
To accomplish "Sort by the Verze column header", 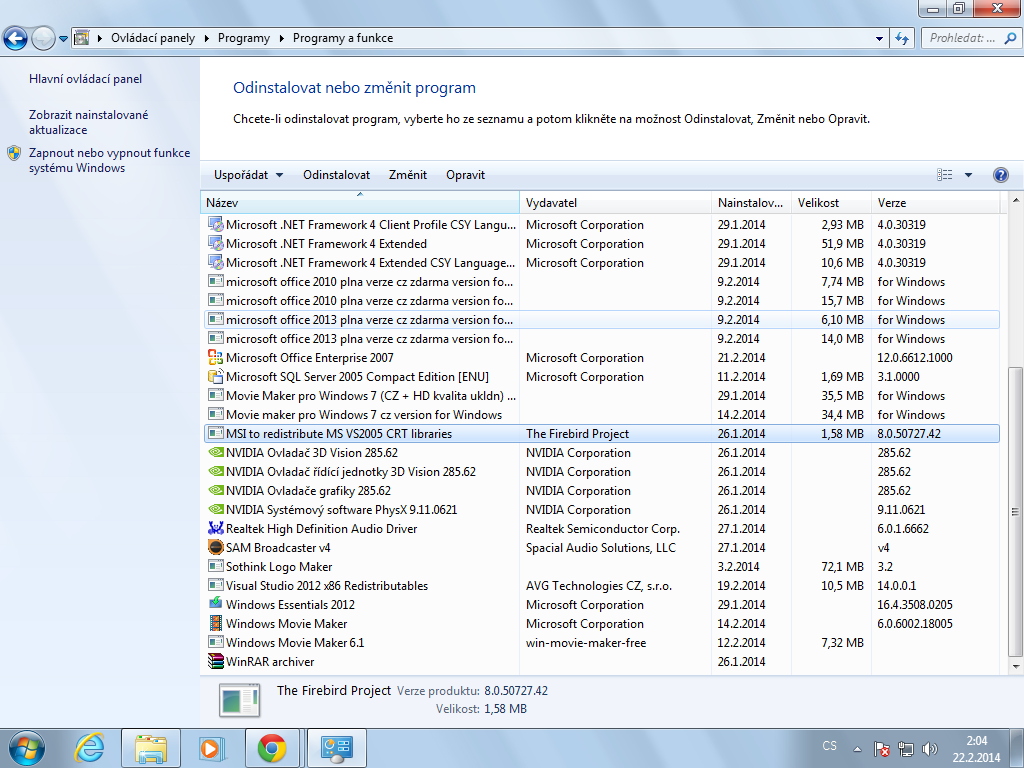I will [x=935, y=202].
